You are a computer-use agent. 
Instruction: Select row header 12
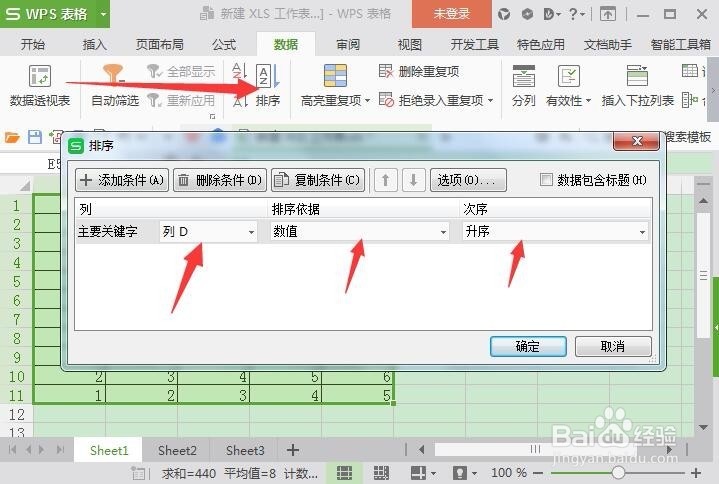(x=17, y=414)
